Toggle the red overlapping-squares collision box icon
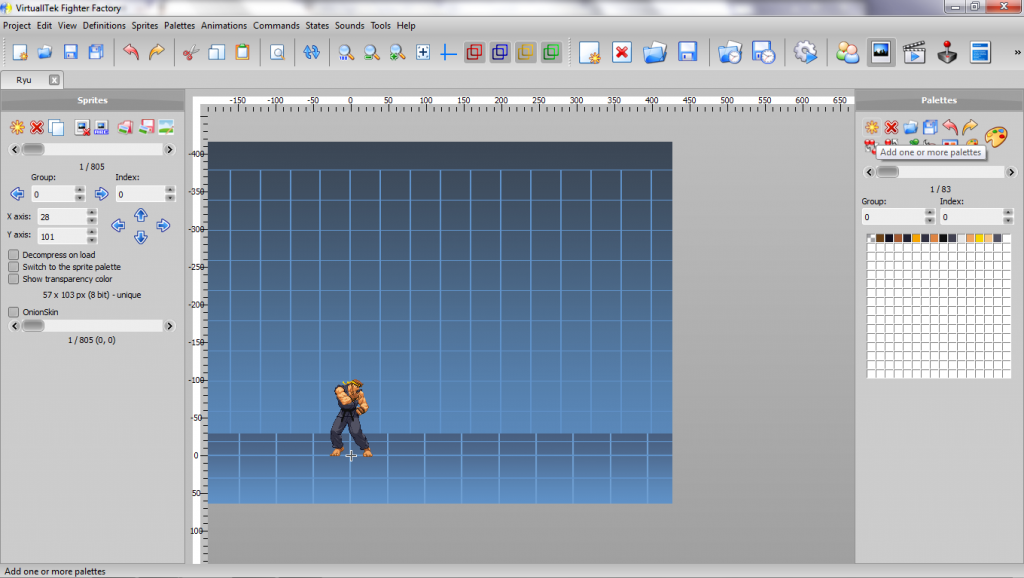This screenshot has height=578, width=1024. pos(475,52)
